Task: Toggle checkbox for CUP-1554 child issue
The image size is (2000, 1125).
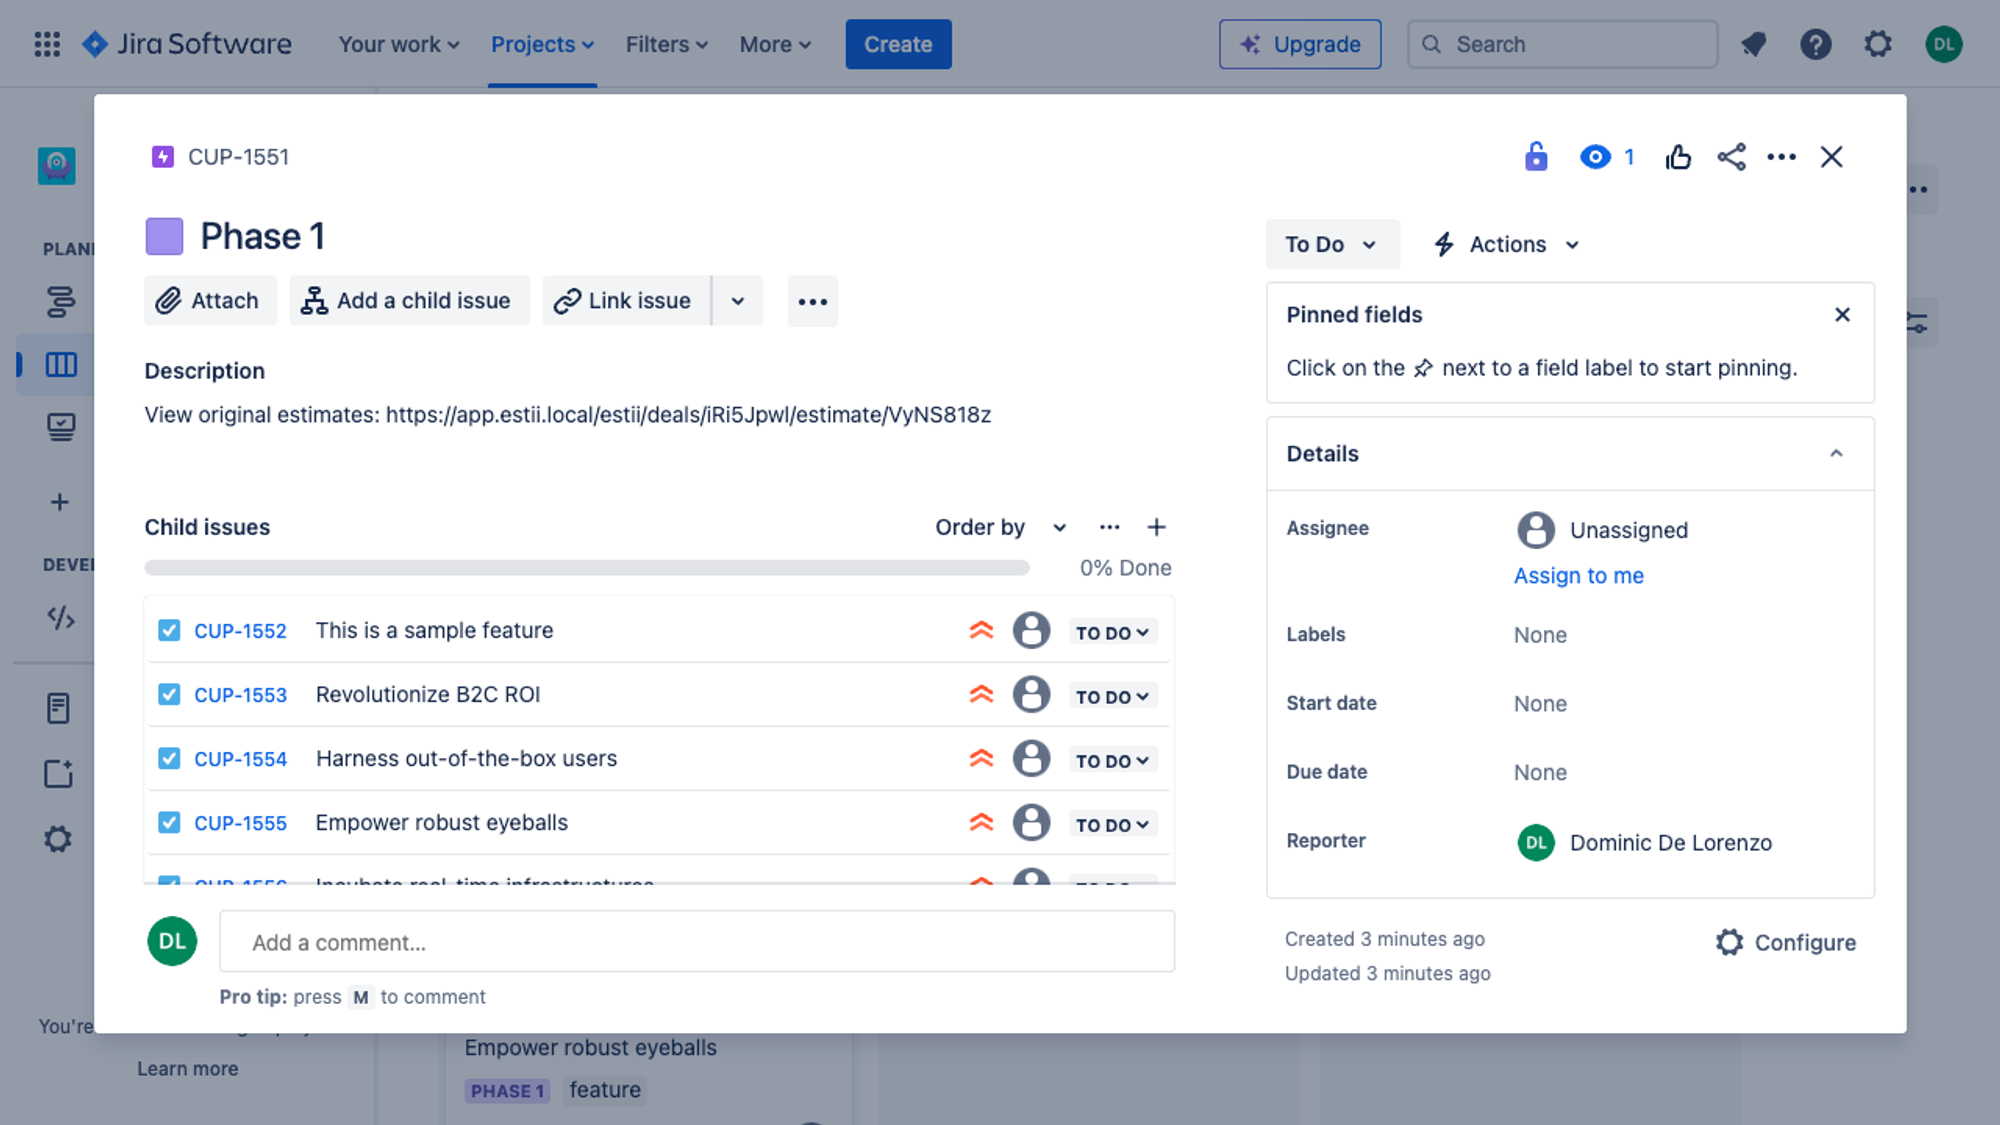Action: pos(168,758)
